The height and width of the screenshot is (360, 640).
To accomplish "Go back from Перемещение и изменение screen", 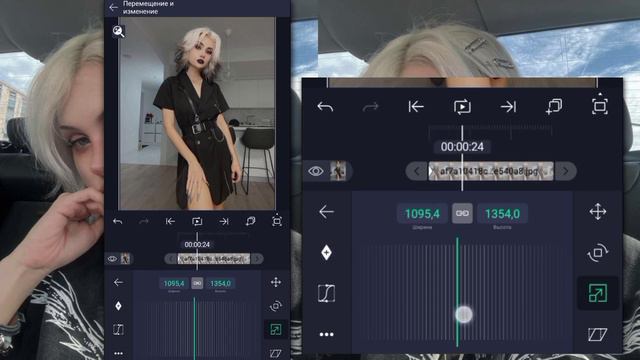I will coord(113,7).
